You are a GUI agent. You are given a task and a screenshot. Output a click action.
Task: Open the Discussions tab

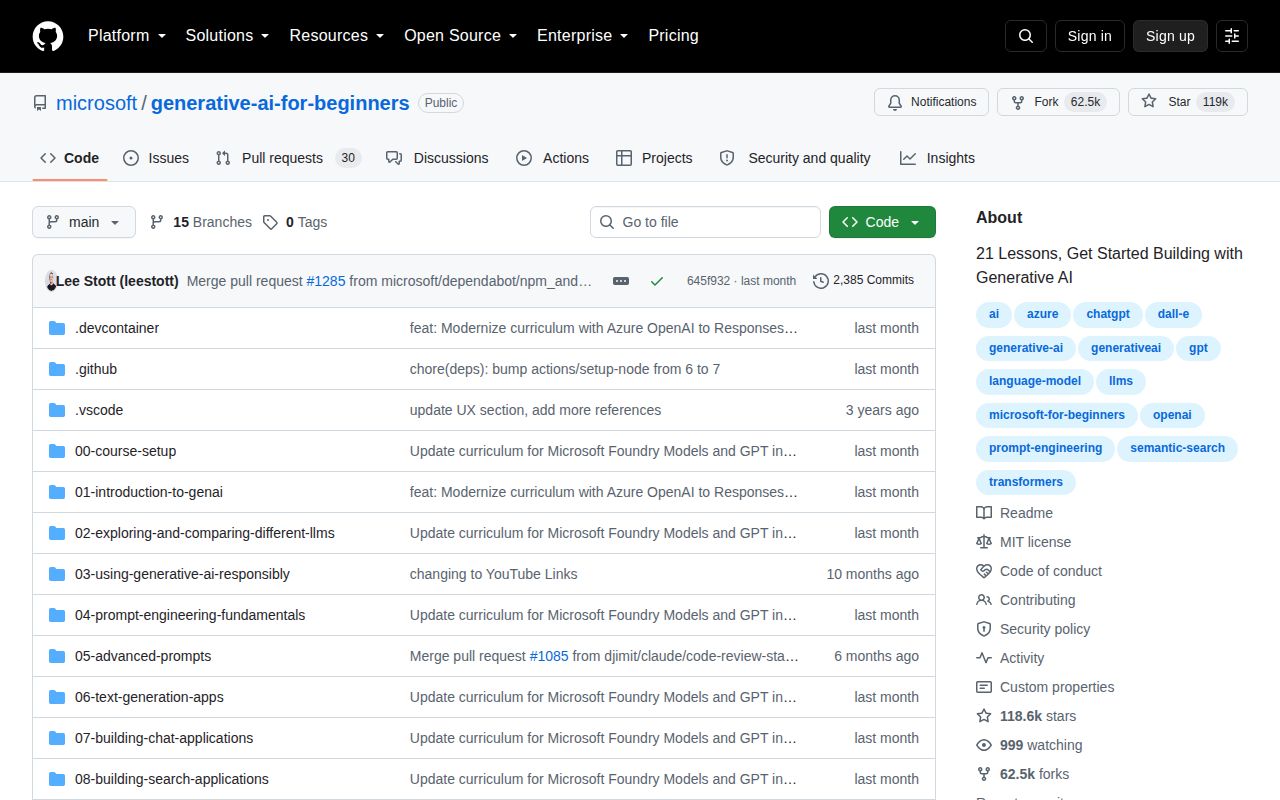click(437, 158)
